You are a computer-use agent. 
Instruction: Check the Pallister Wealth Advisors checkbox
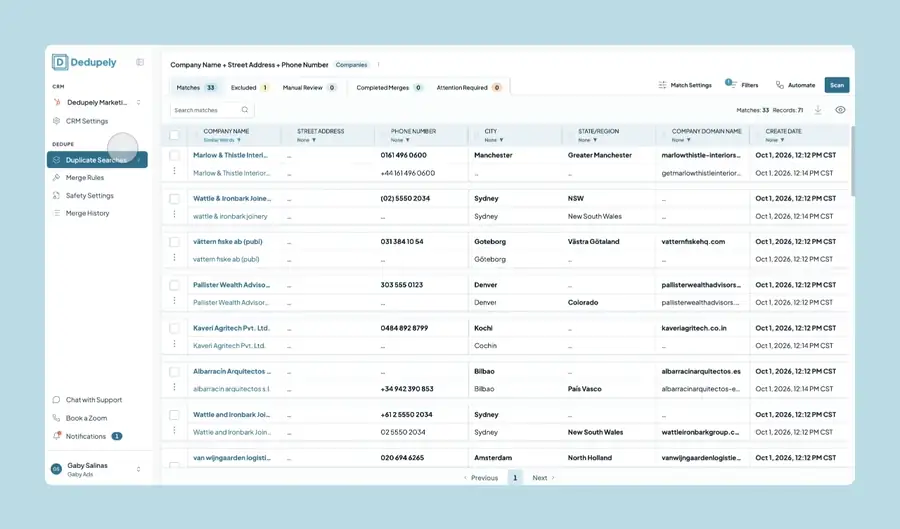[x=174, y=285]
